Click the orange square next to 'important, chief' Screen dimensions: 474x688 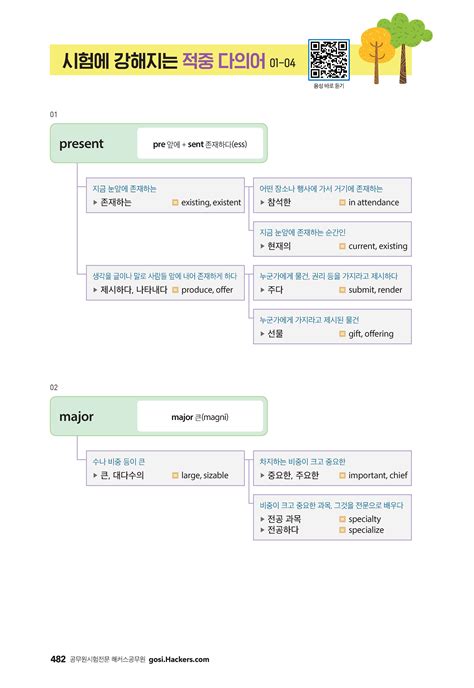[342, 475]
